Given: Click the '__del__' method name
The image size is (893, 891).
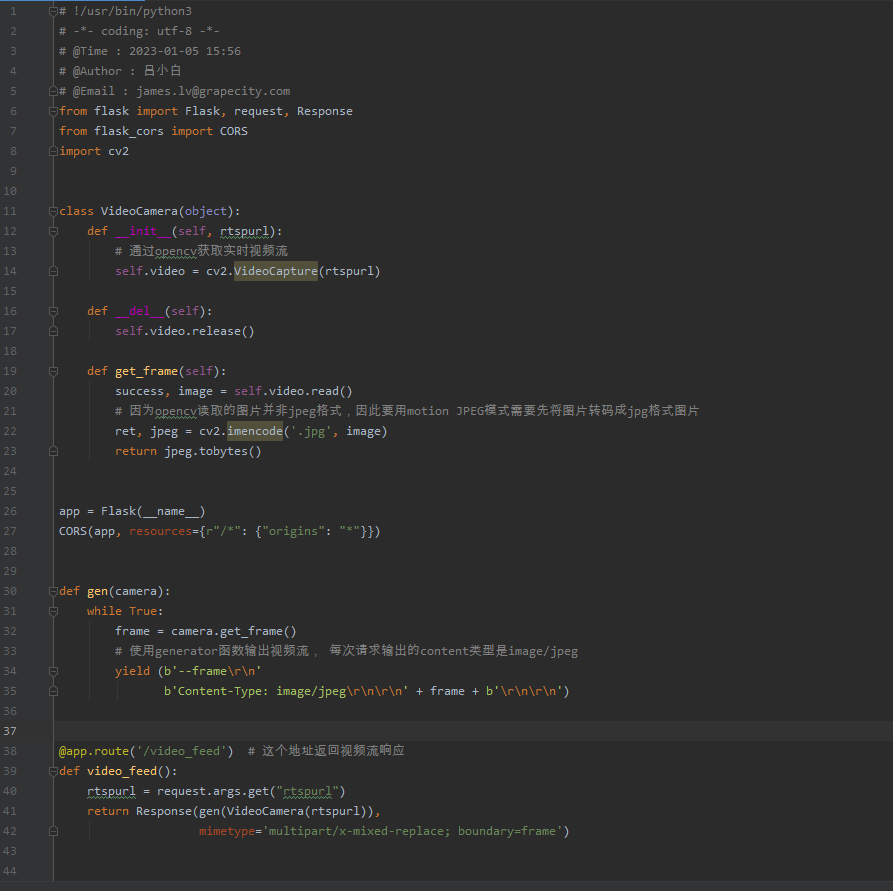Looking at the screenshot, I should tap(140, 311).
